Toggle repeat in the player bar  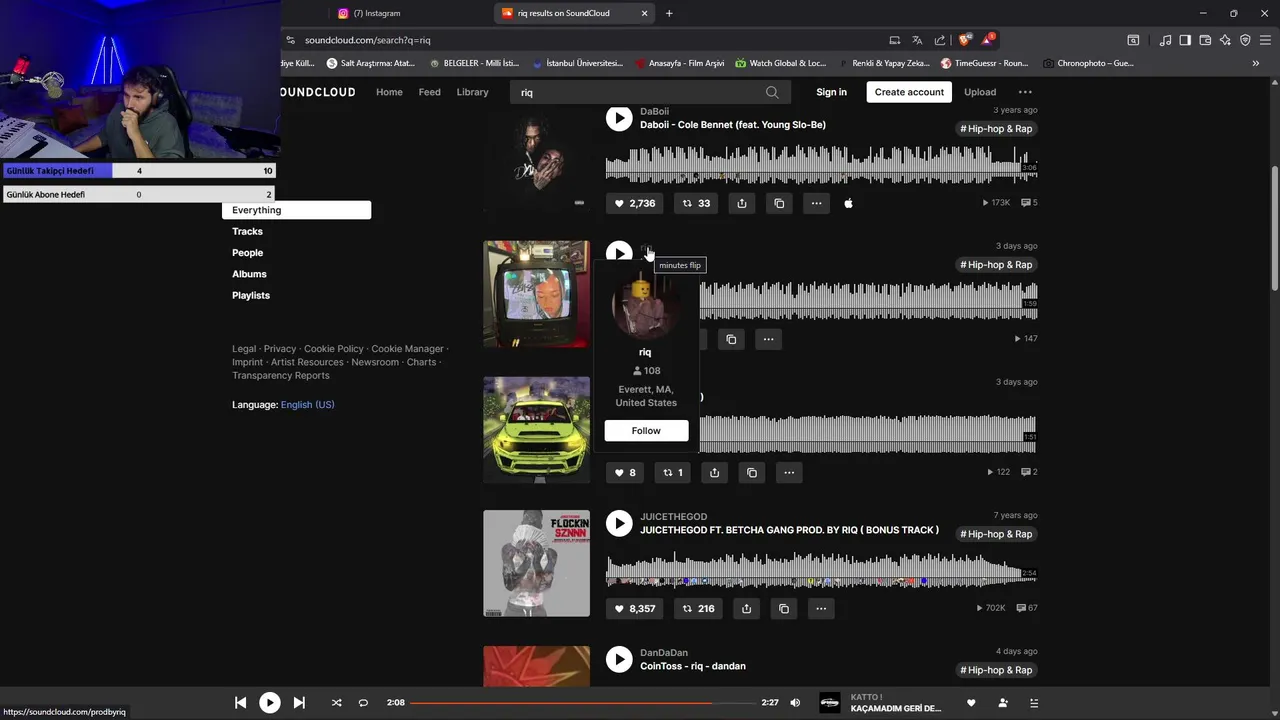pyautogui.click(x=363, y=703)
